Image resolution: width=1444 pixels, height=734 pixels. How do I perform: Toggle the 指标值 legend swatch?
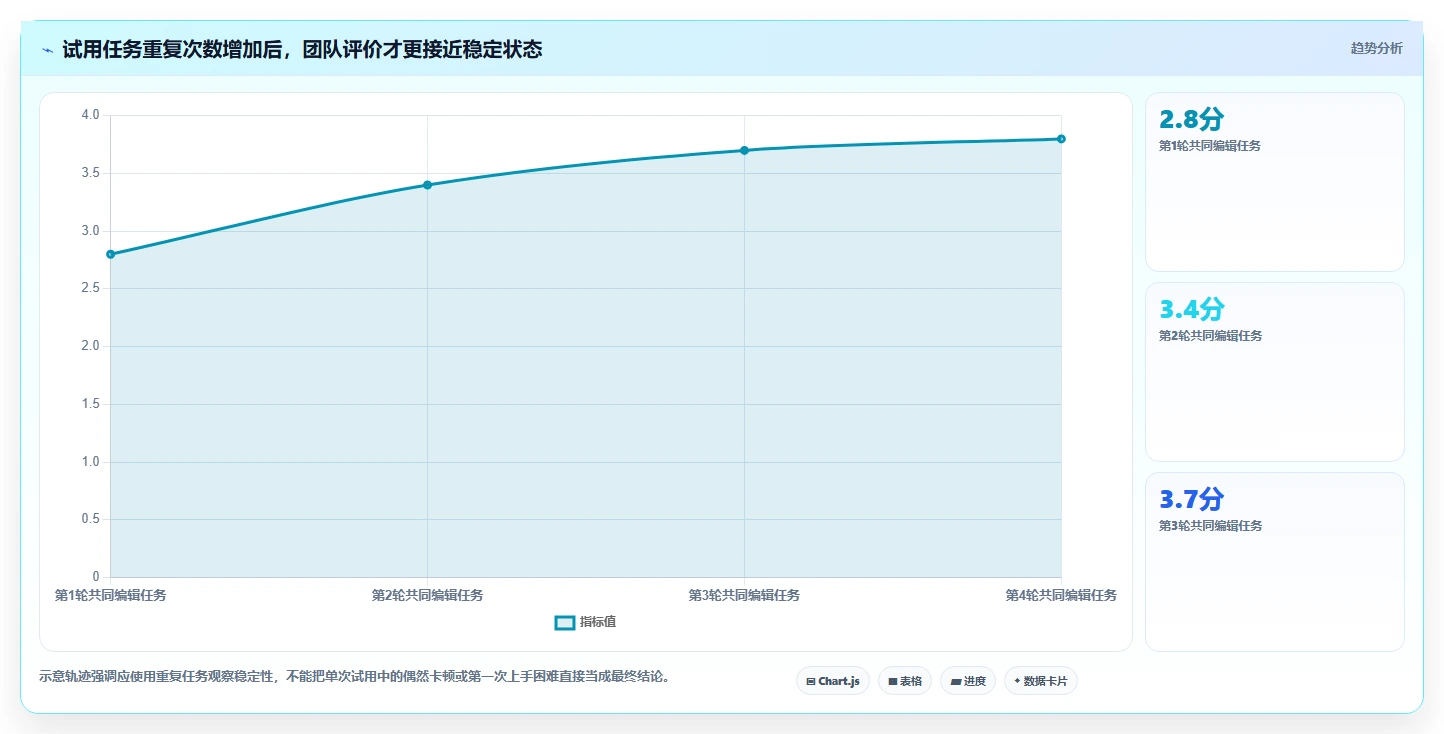point(565,622)
